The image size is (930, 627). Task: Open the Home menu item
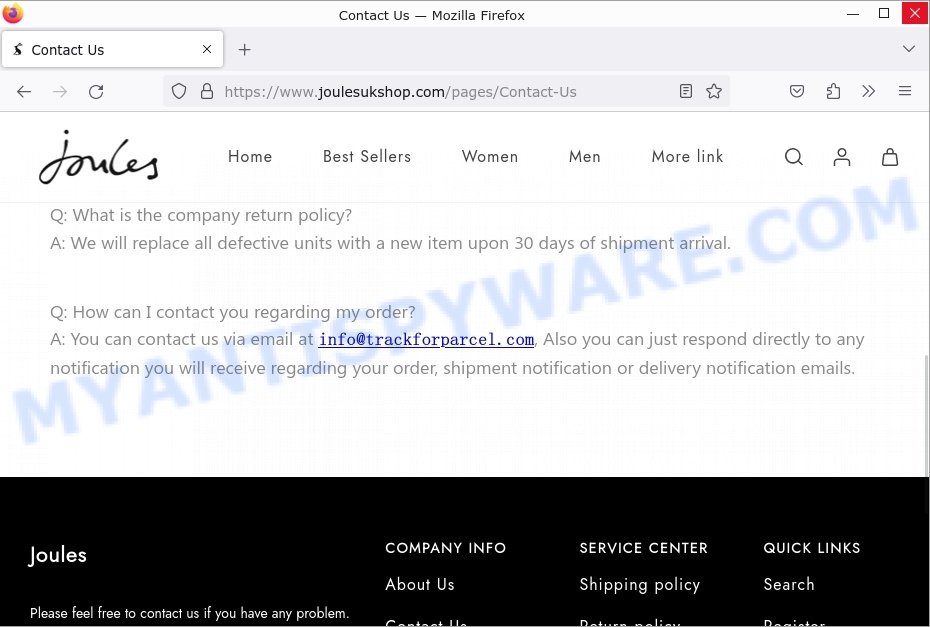[250, 157]
